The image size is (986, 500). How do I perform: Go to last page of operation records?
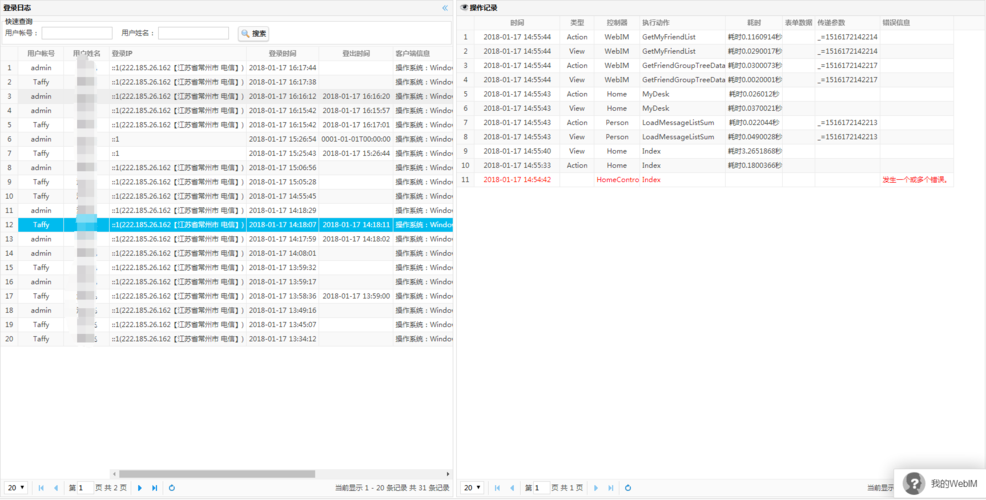tap(611, 487)
